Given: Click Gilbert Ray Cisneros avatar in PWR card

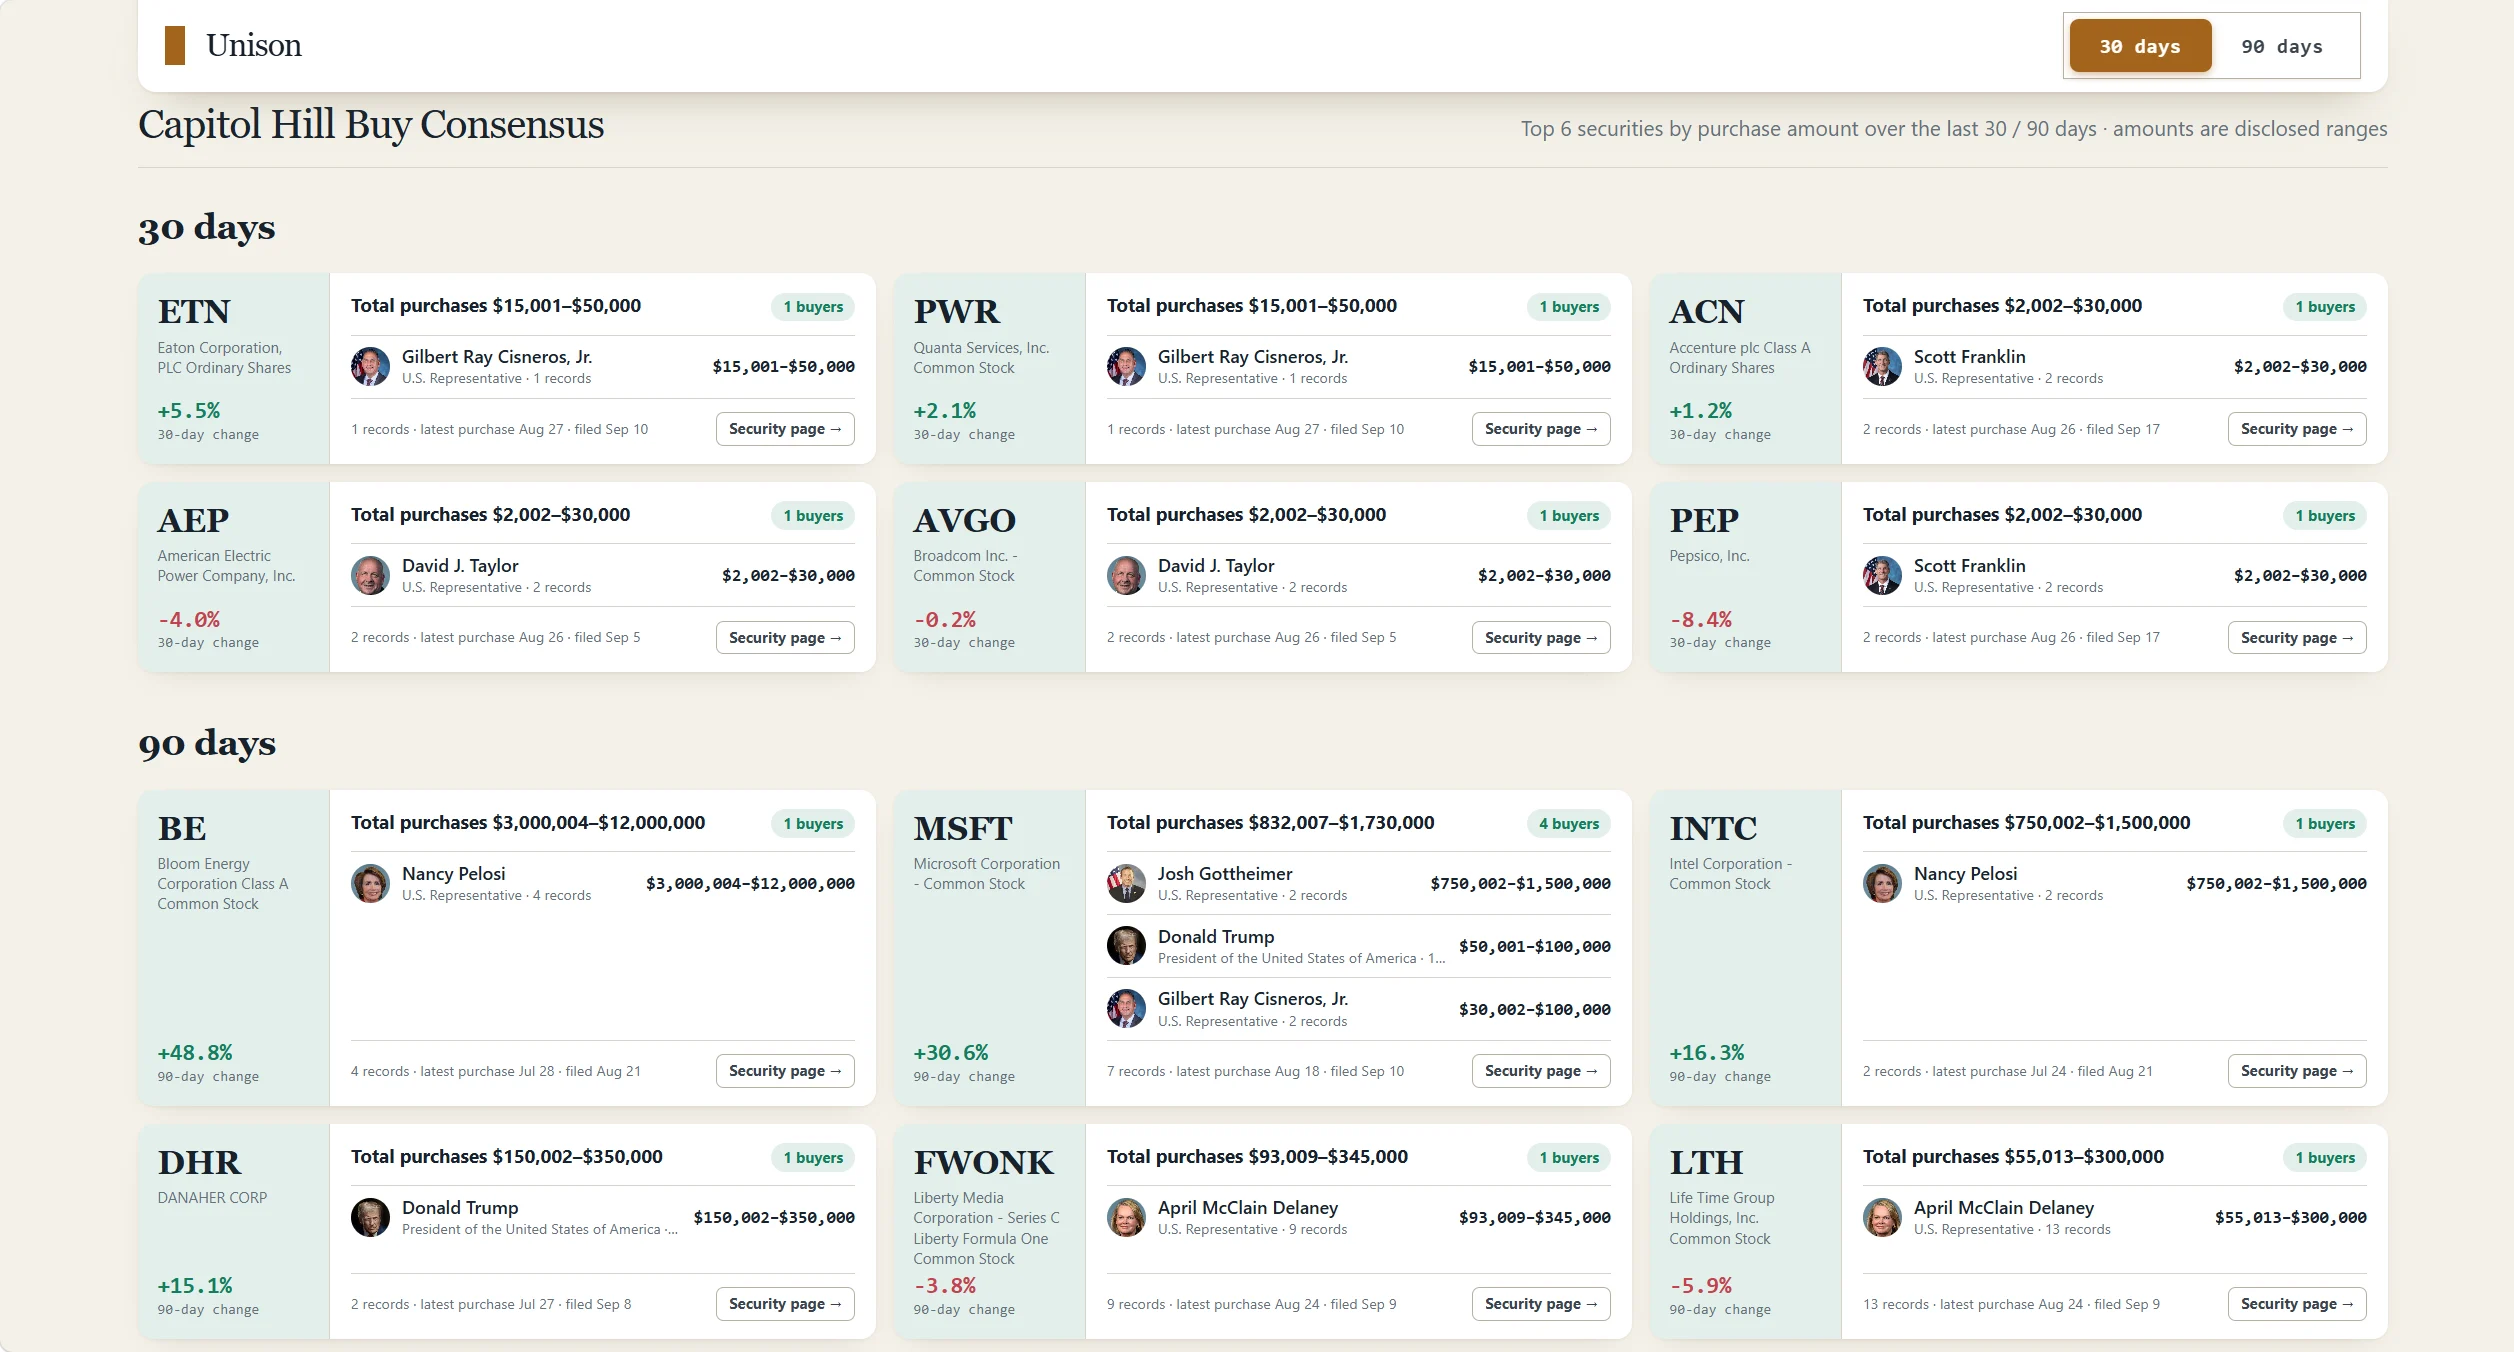Looking at the screenshot, I should pyautogui.click(x=1126, y=367).
